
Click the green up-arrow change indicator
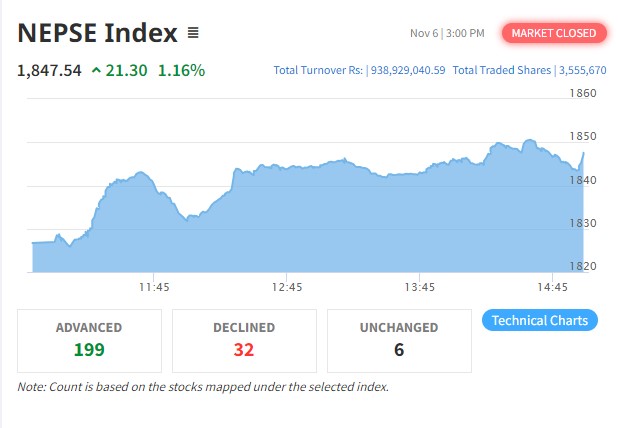[95, 70]
